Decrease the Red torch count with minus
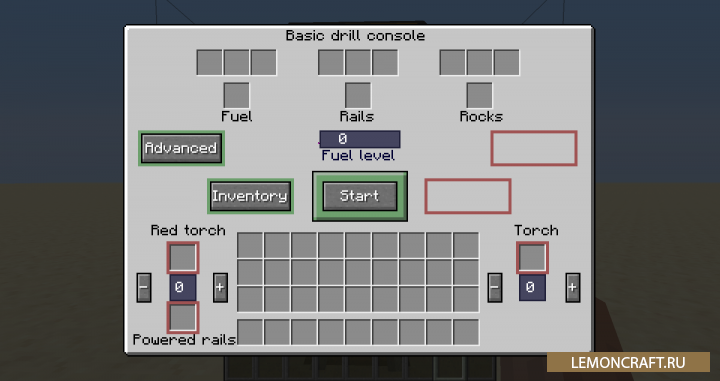The width and height of the screenshot is (720, 381). click(144, 287)
